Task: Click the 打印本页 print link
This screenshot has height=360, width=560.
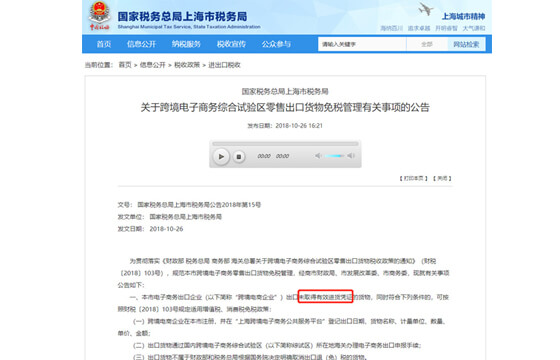Action: pyautogui.click(x=413, y=178)
